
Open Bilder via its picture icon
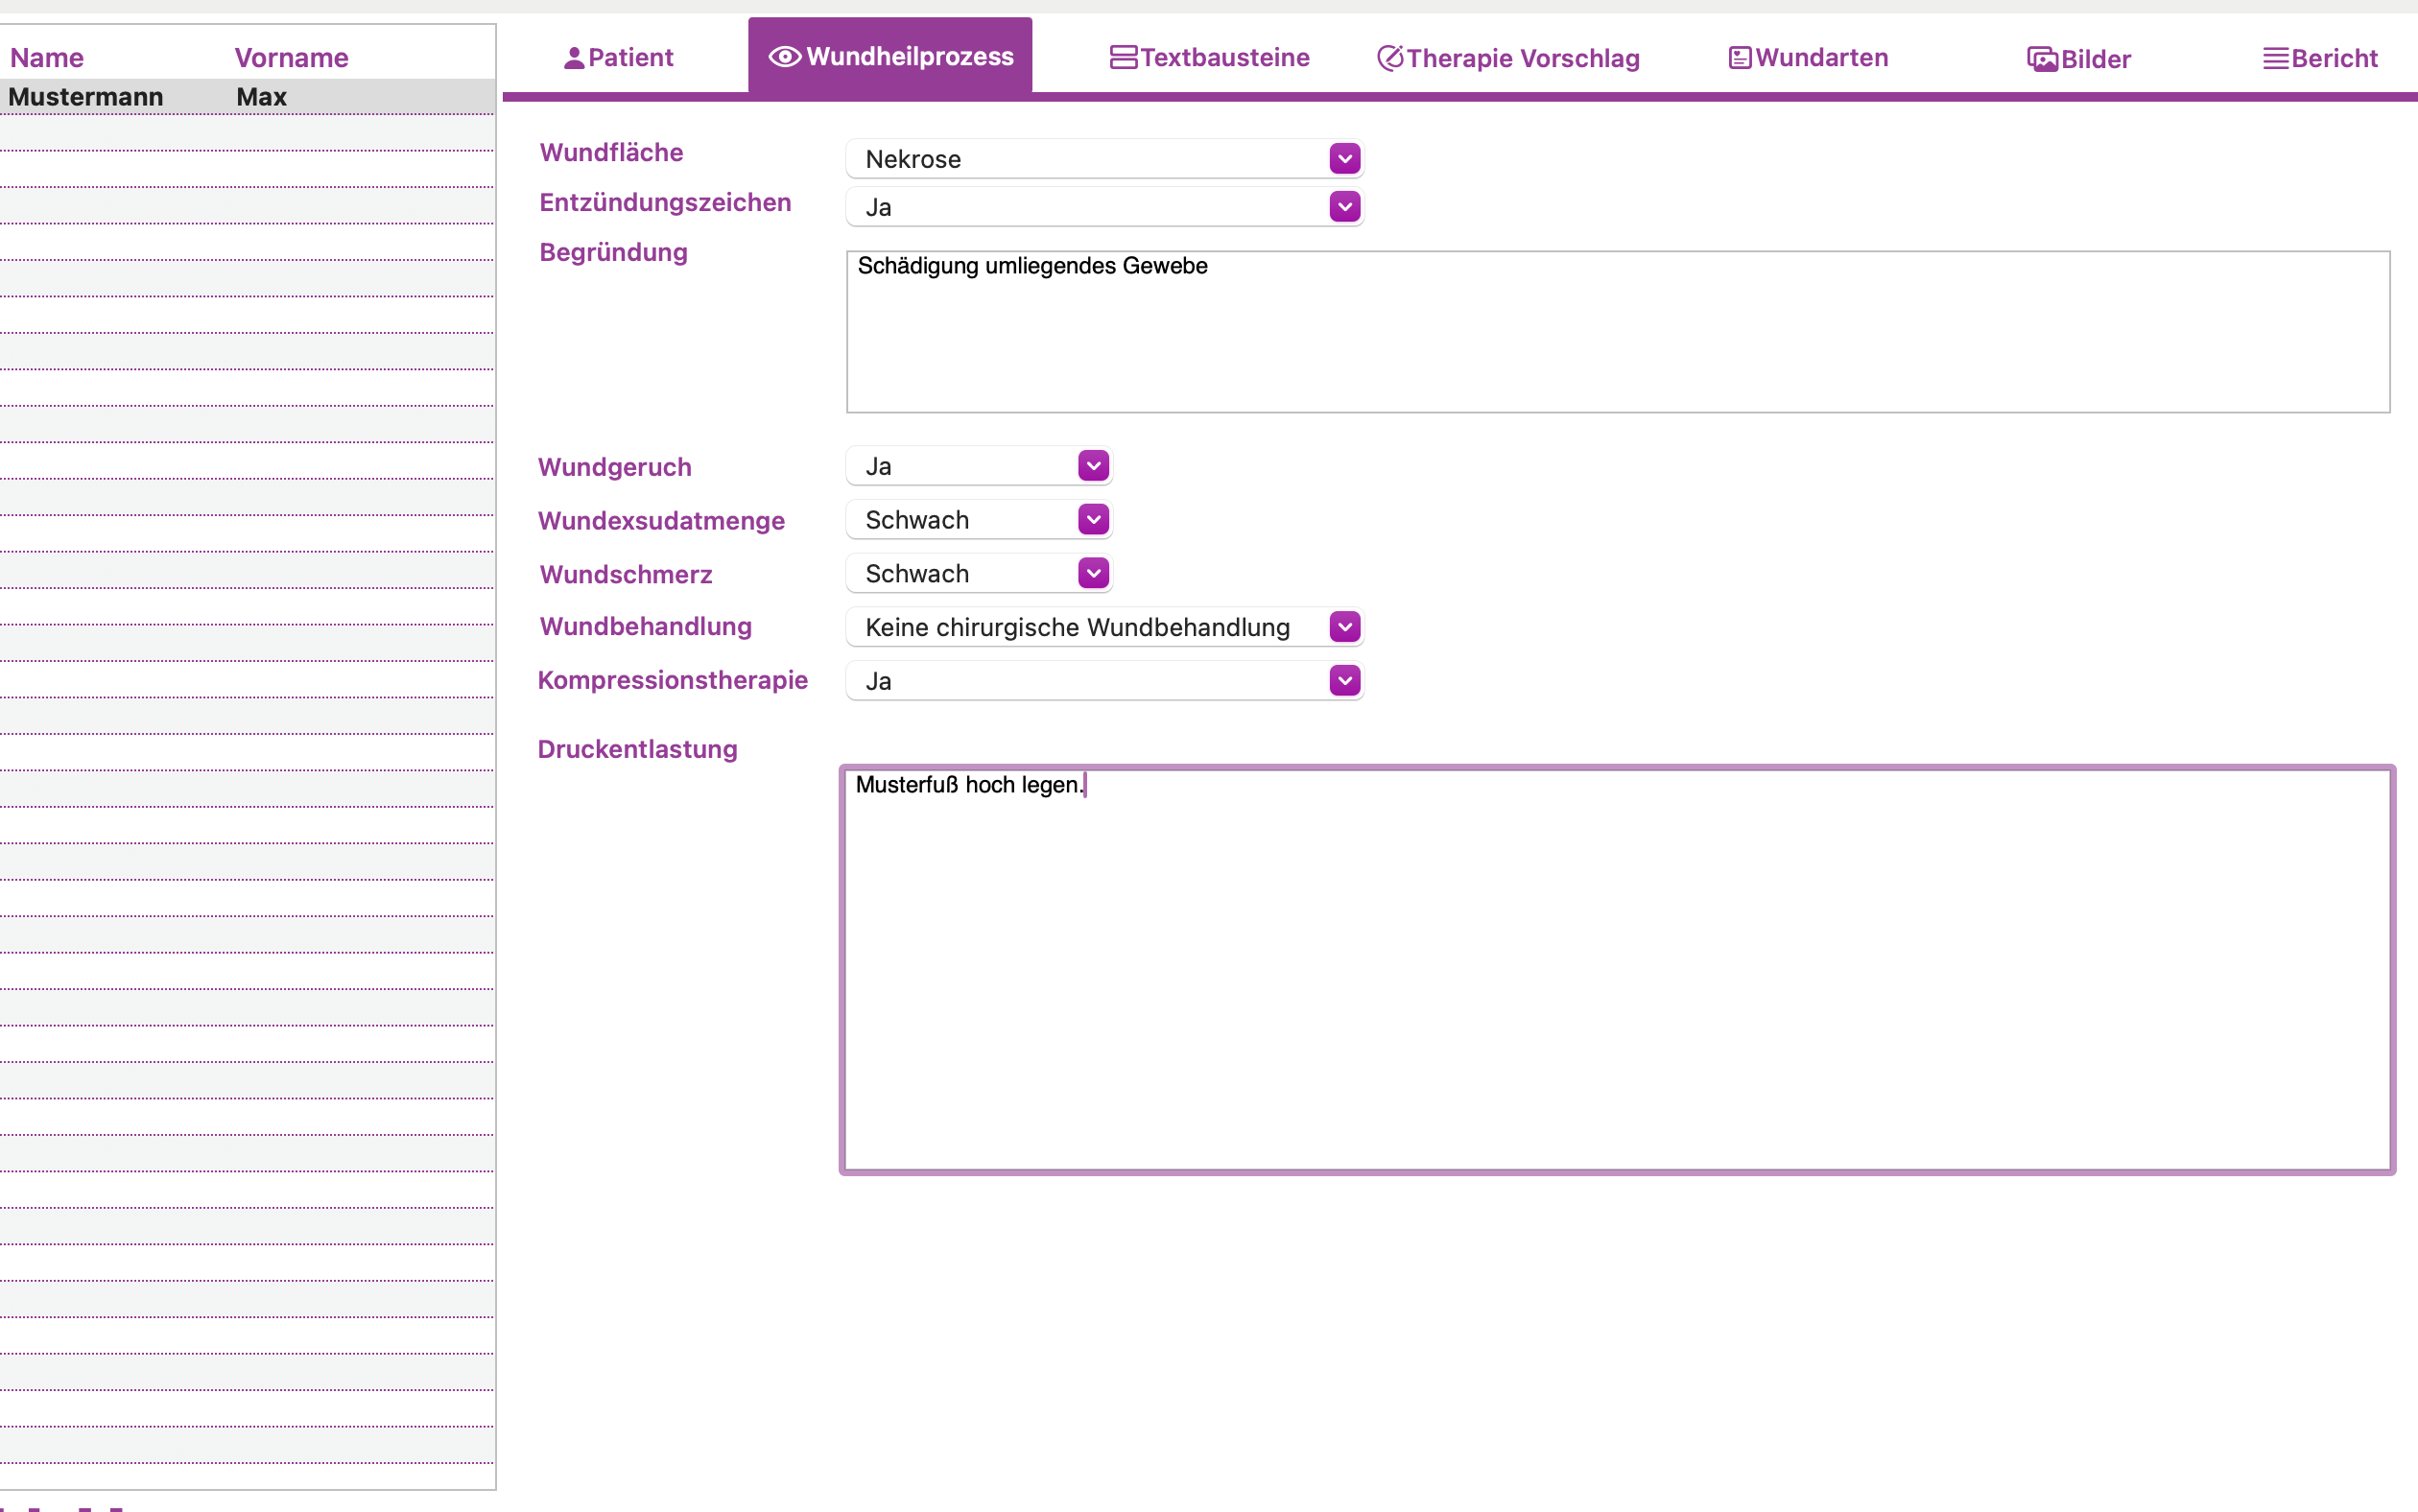point(2042,58)
